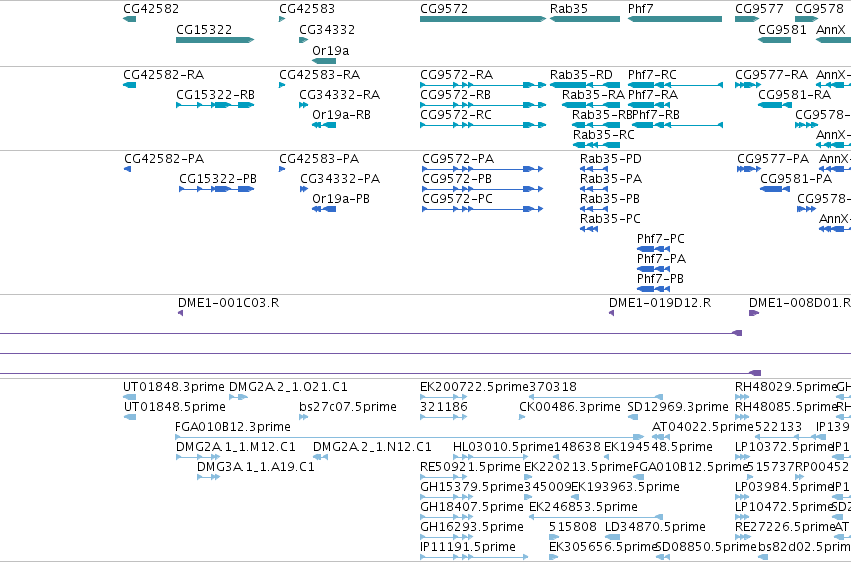Click the DMG2A1_1.M12.C1 EST label
Screen dimensions: 851x562
235,446
